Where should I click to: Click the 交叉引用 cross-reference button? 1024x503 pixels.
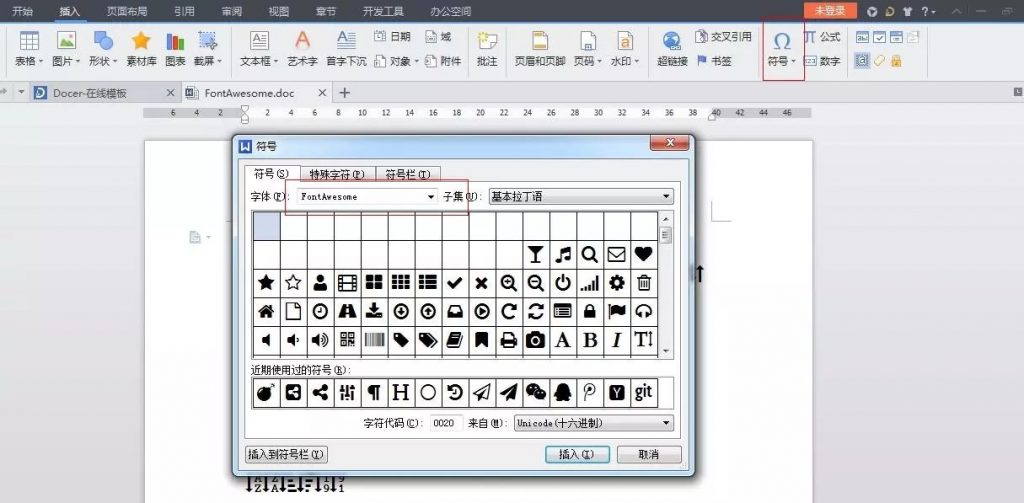coord(724,37)
